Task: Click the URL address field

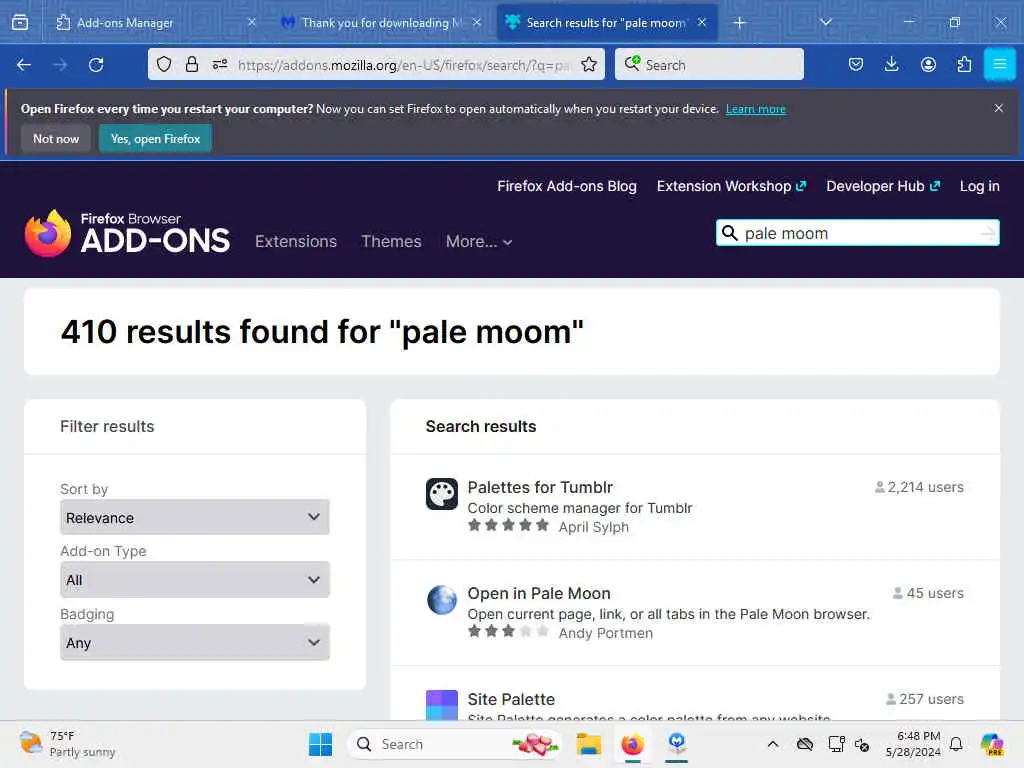Action: (x=404, y=65)
